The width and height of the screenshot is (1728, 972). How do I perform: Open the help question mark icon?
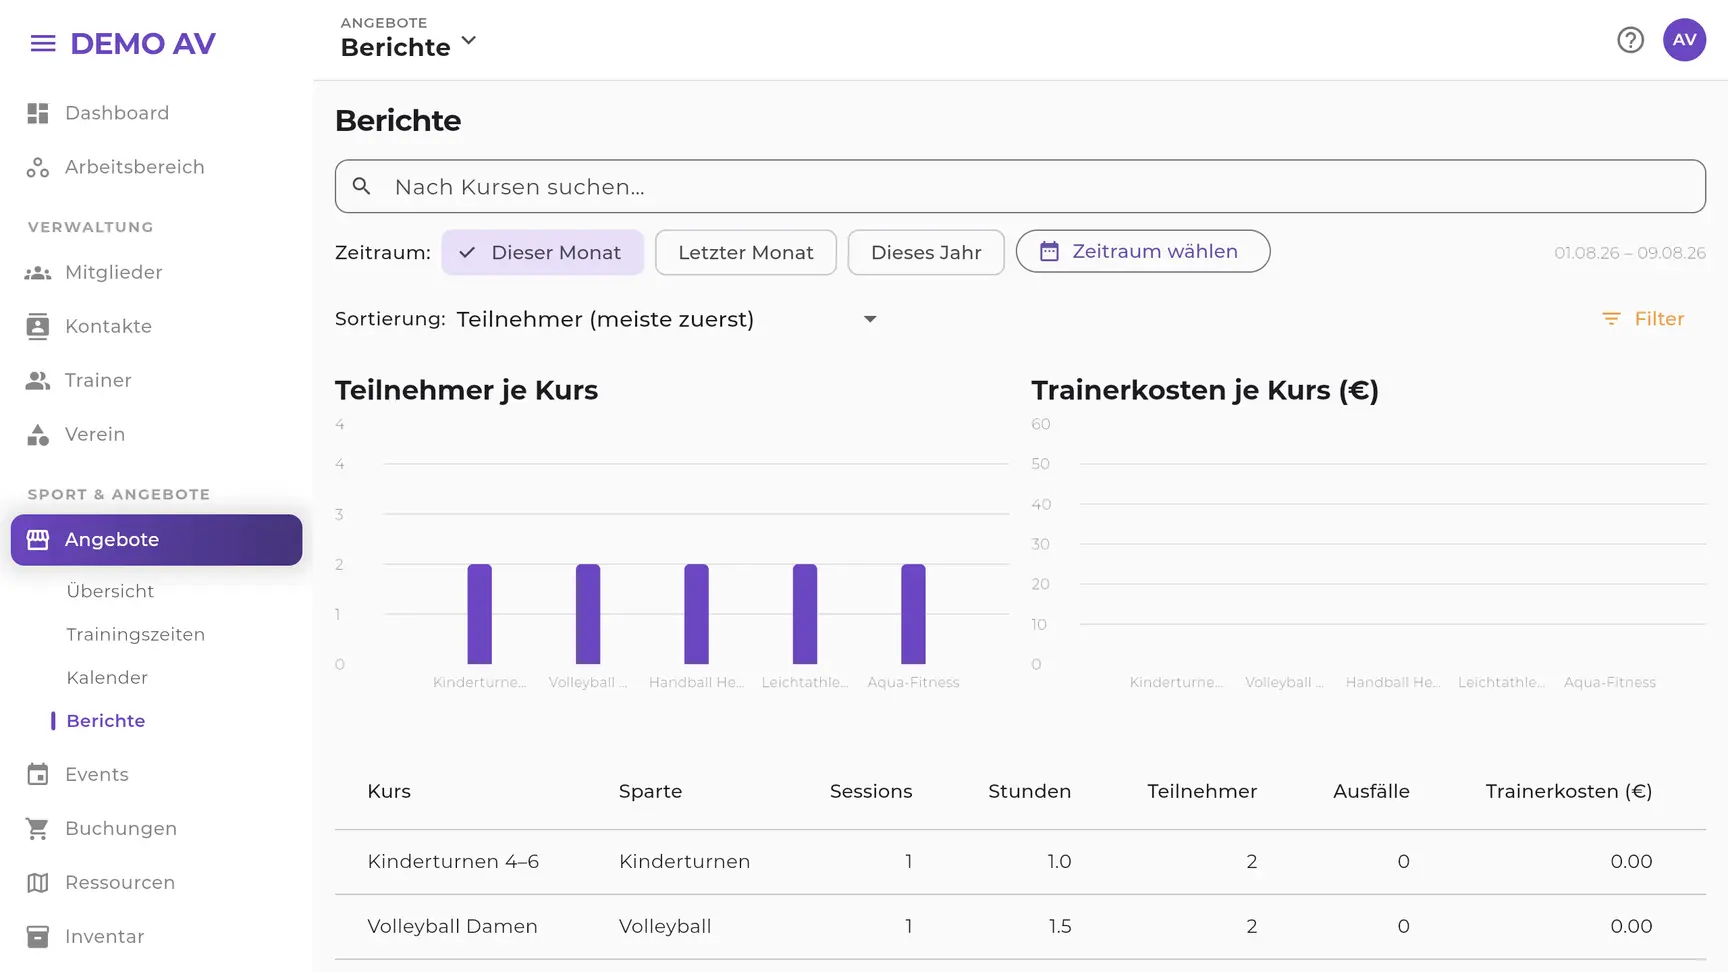[1630, 40]
